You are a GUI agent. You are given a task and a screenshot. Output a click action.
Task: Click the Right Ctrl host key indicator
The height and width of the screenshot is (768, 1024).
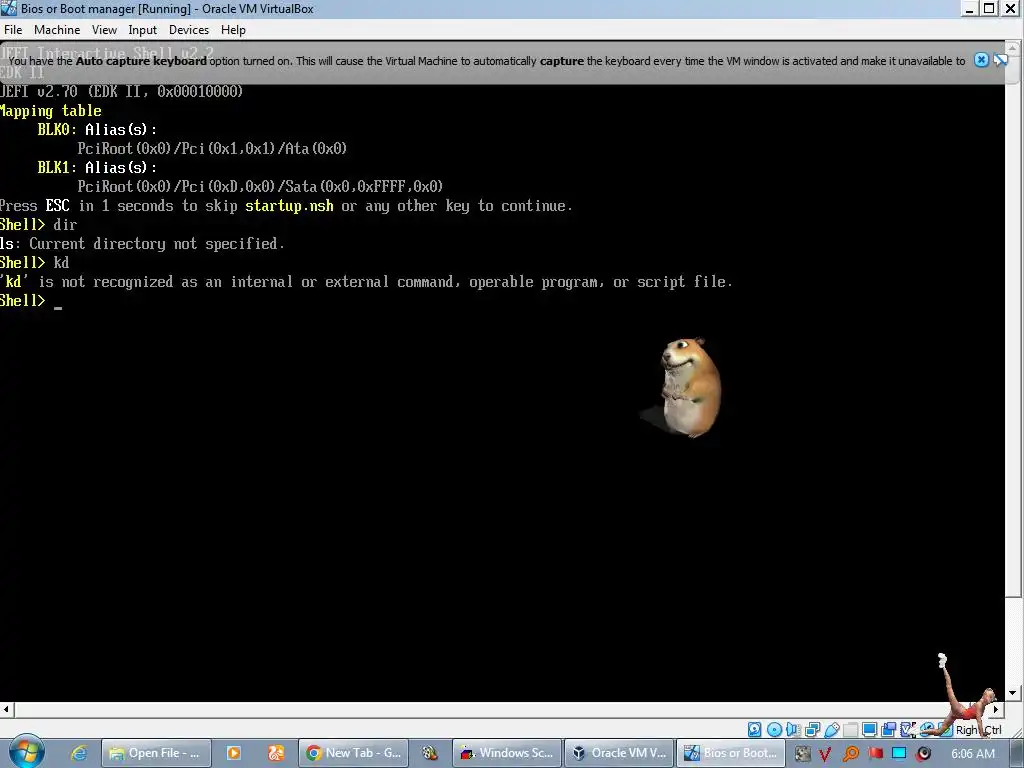978,730
